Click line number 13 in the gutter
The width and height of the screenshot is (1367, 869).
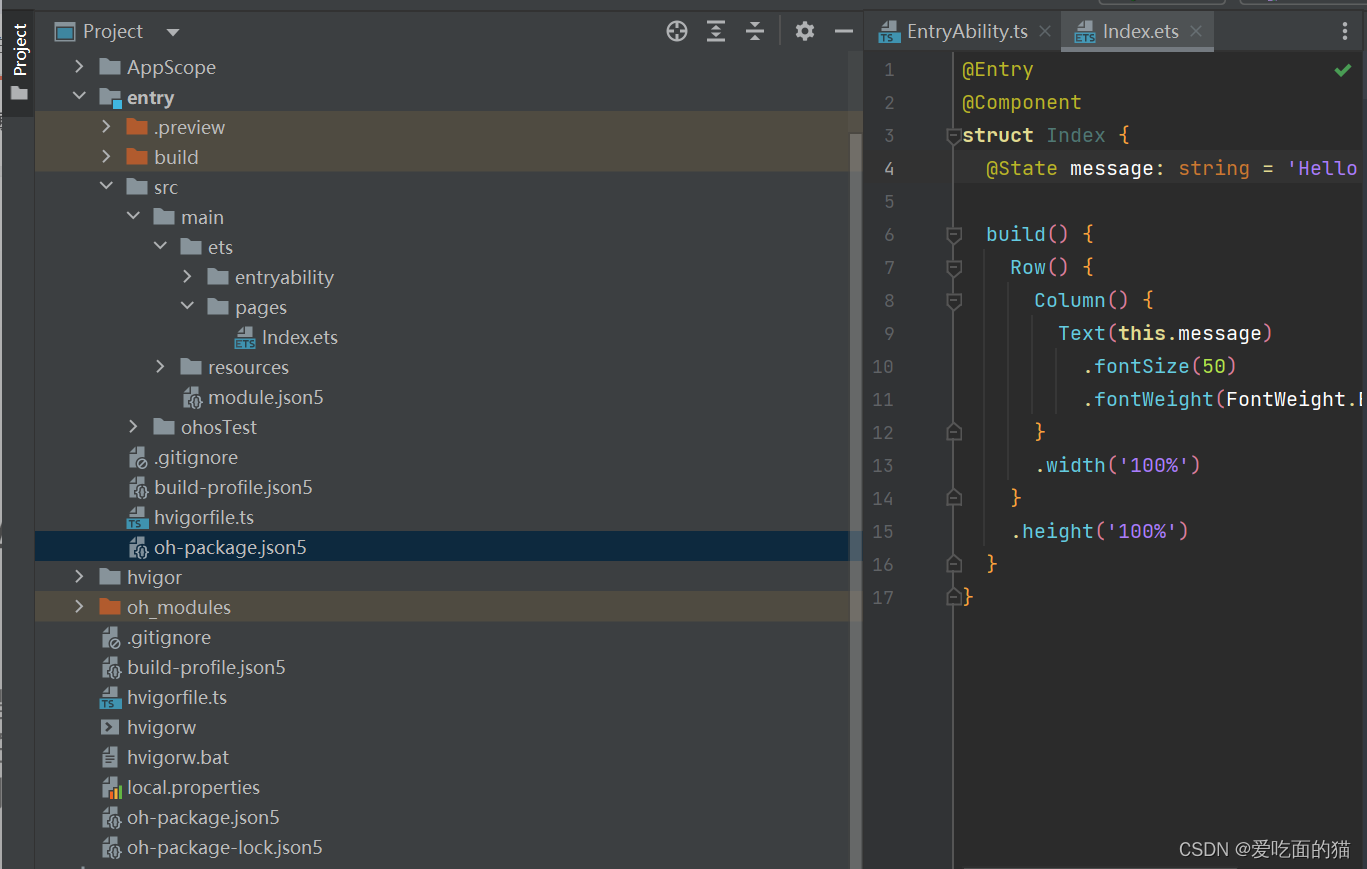[883, 465]
